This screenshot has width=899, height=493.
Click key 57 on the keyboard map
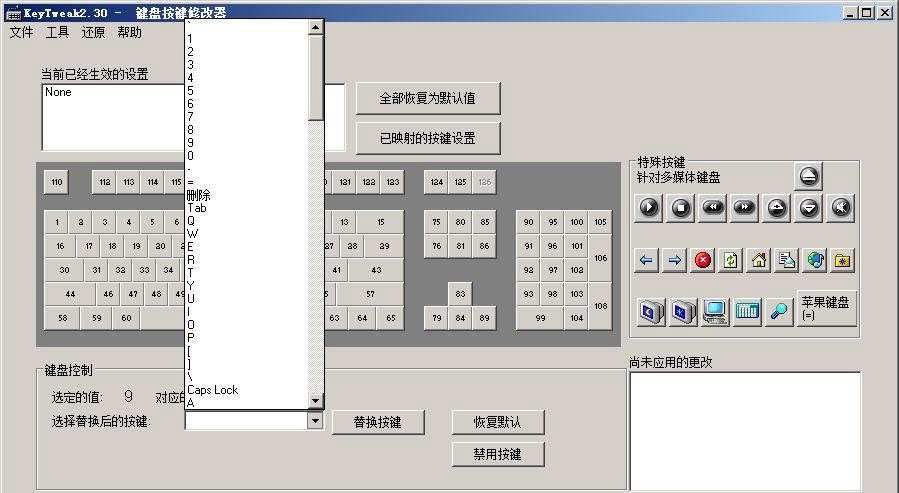[x=370, y=294]
